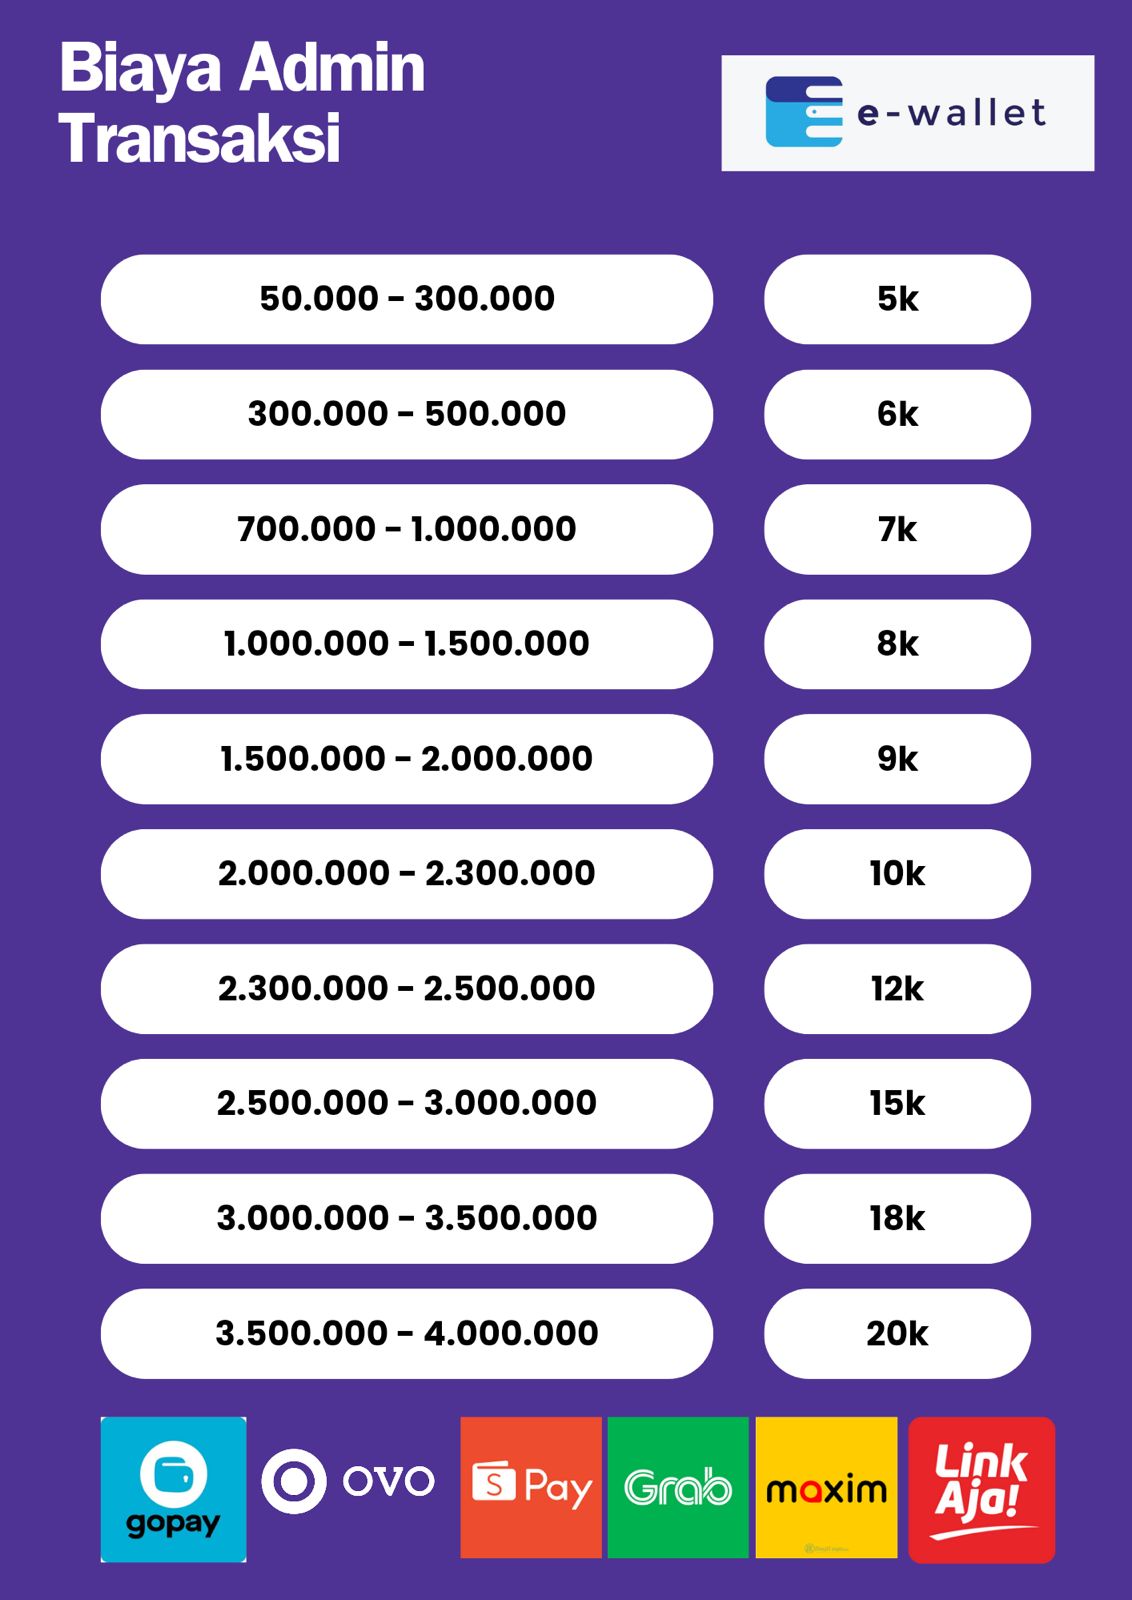Viewport: 1132px width, 1600px height.
Task: Click the red LinkAja logo
Action: click(x=981, y=1489)
